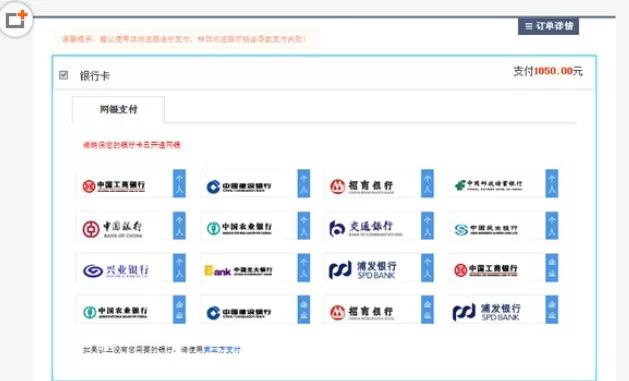Choose 中国农业银行 personal (个人) option
Viewport: 629px width, 381px height.
pyautogui.click(x=255, y=226)
